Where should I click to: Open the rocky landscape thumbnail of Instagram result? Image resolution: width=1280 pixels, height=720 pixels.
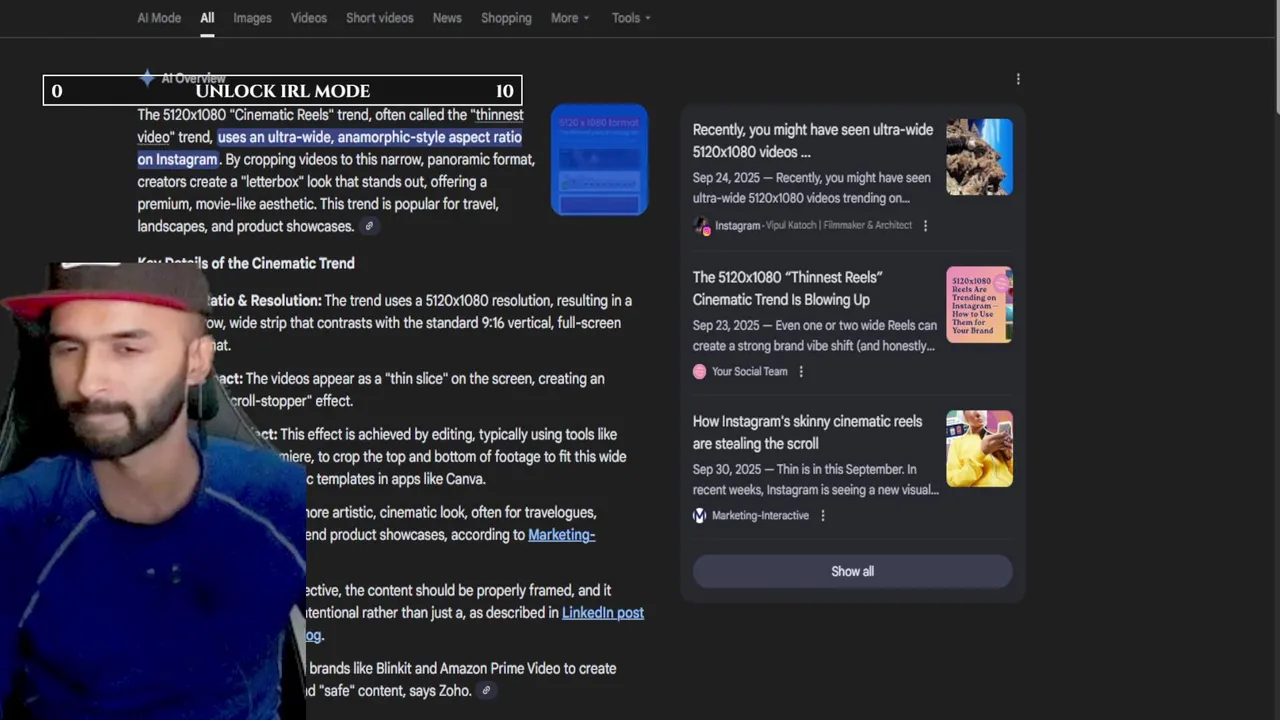coord(979,156)
